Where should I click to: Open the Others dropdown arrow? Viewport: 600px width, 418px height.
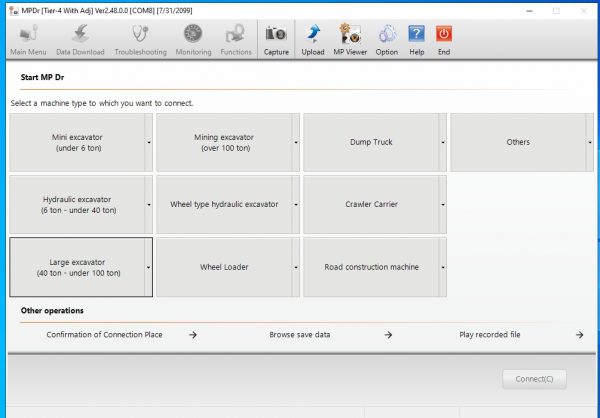pyautogui.click(x=590, y=142)
